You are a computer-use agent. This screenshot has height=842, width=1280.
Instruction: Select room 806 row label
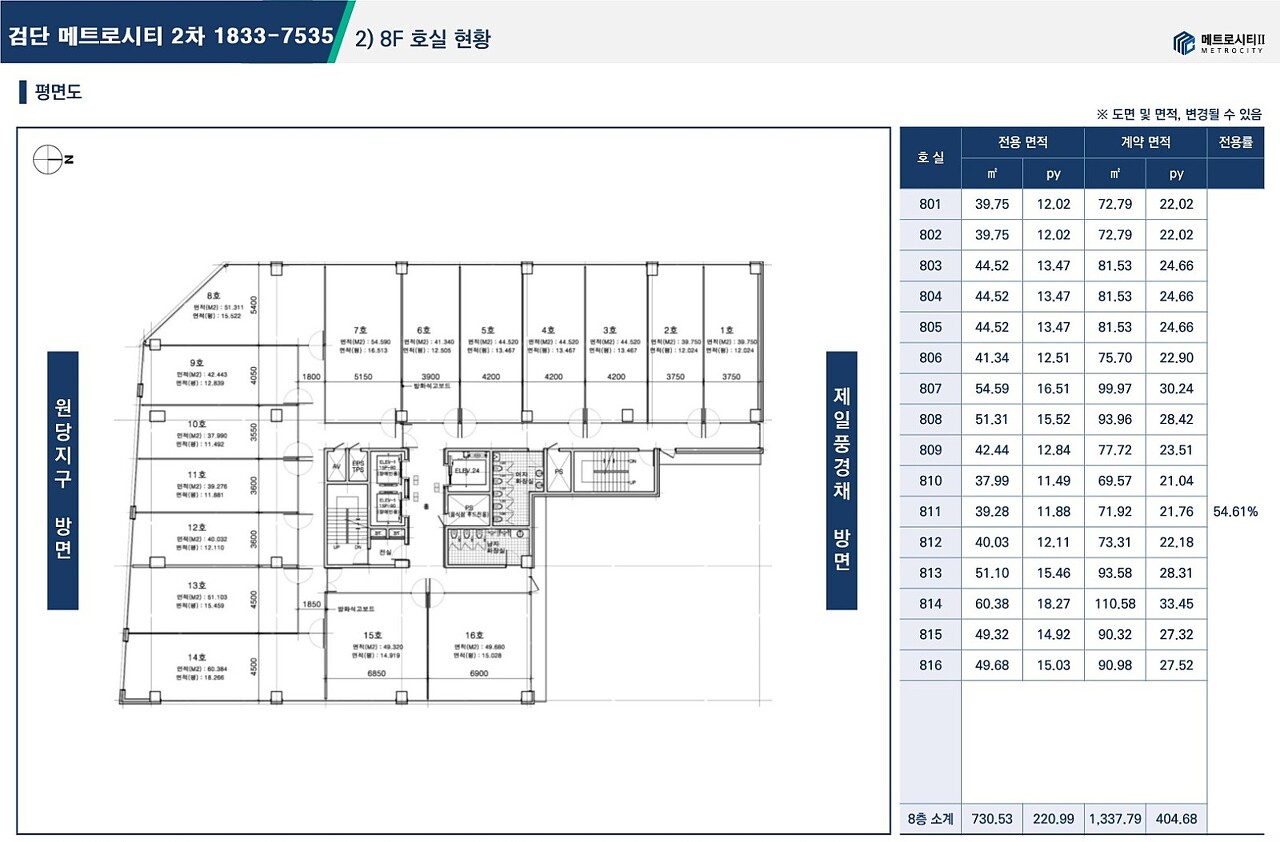[x=930, y=358]
